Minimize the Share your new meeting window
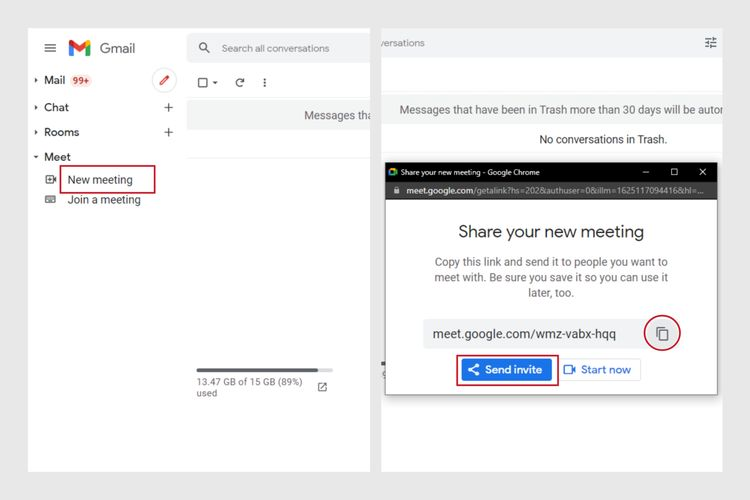Image resolution: width=750 pixels, height=500 pixels. pyautogui.click(x=646, y=172)
